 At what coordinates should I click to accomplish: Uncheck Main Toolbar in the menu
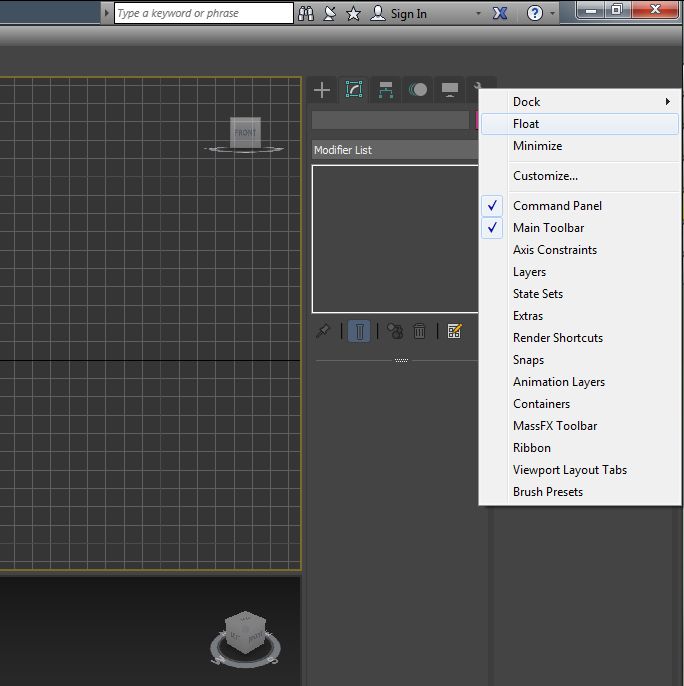point(548,228)
